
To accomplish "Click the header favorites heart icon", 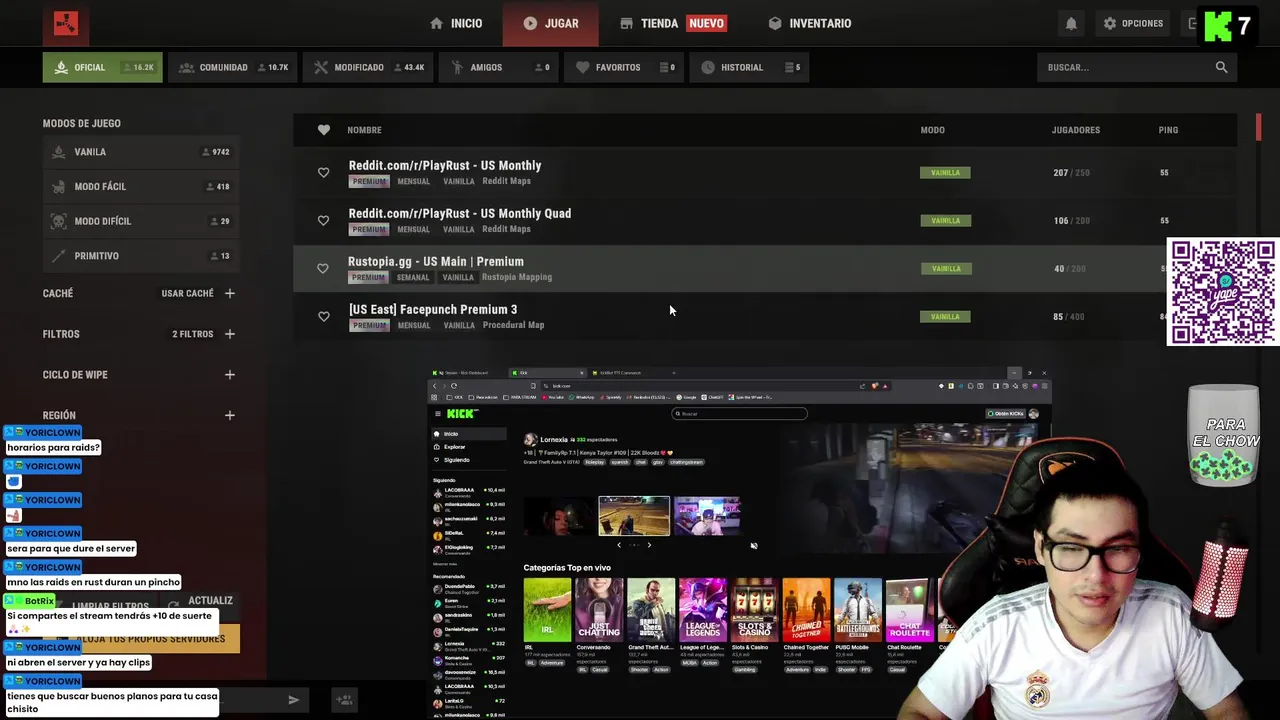I will coord(323,130).
